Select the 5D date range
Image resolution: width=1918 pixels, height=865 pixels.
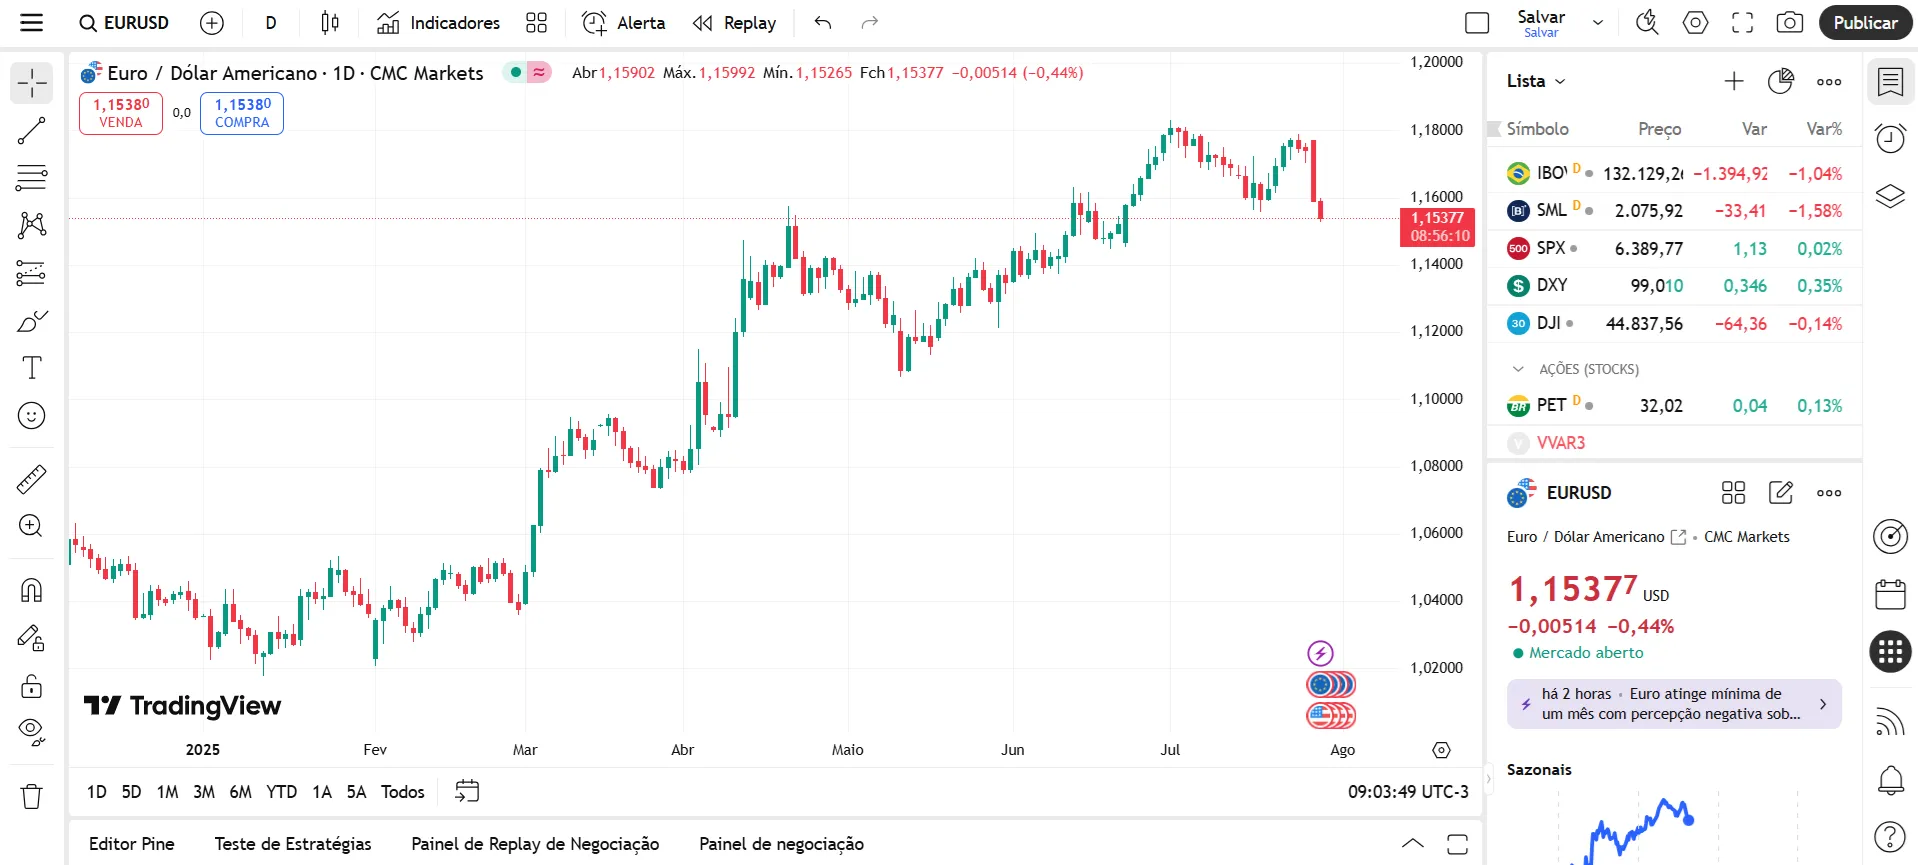pyautogui.click(x=131, y=792)
